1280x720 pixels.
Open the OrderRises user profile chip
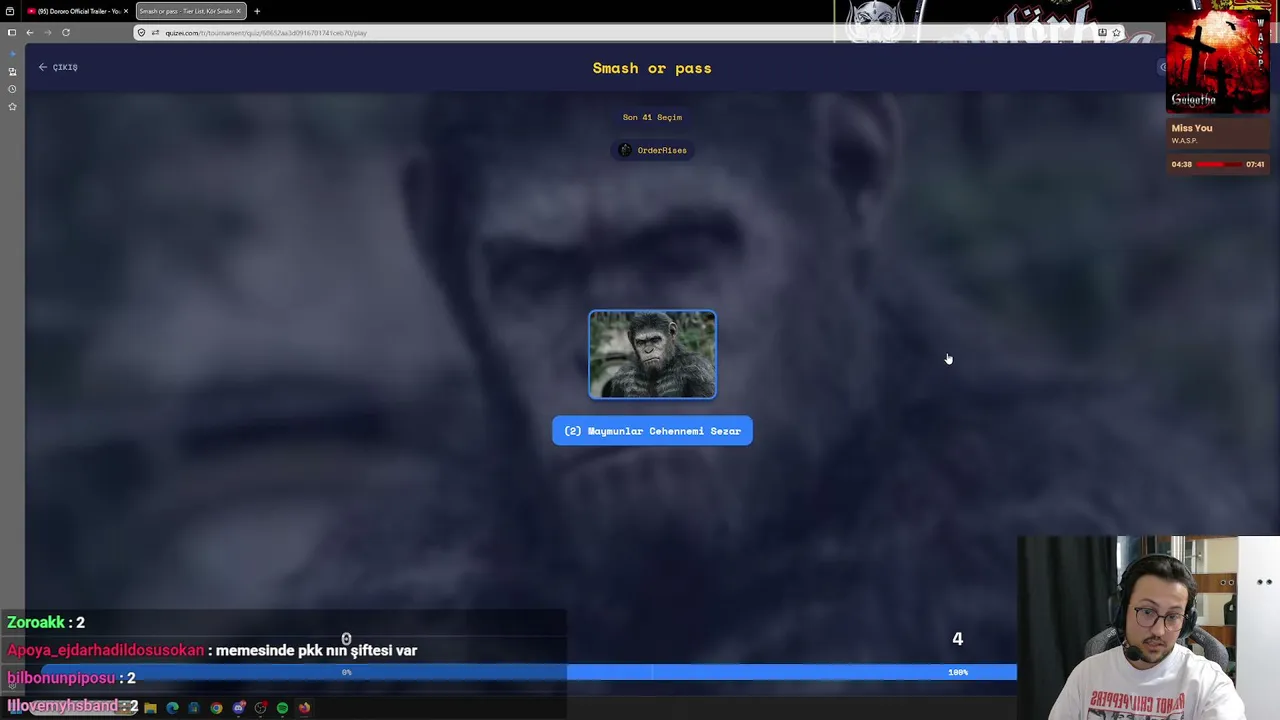click(652, 150)
